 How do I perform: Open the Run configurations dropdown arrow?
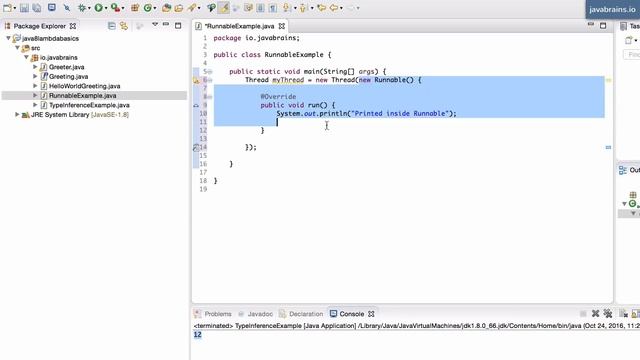[x=106, y=8]
